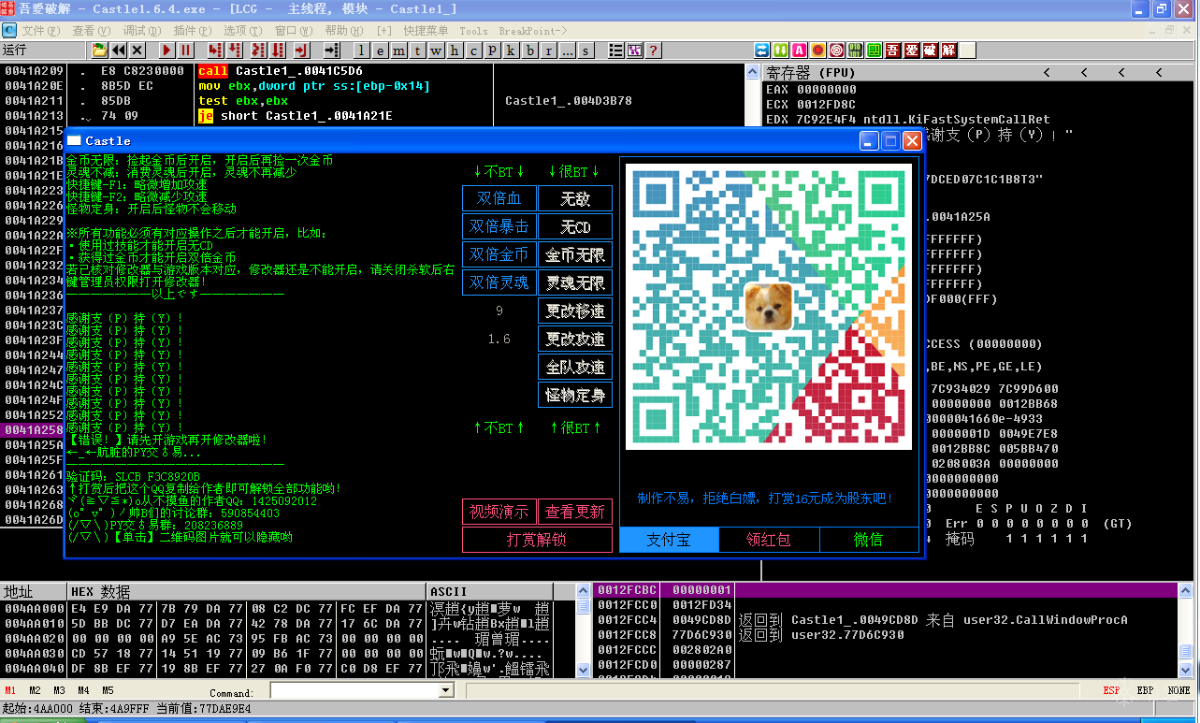The image size is (1200, 723).
Task: Click the M1 memory bookmark
Action: [10, 691]
